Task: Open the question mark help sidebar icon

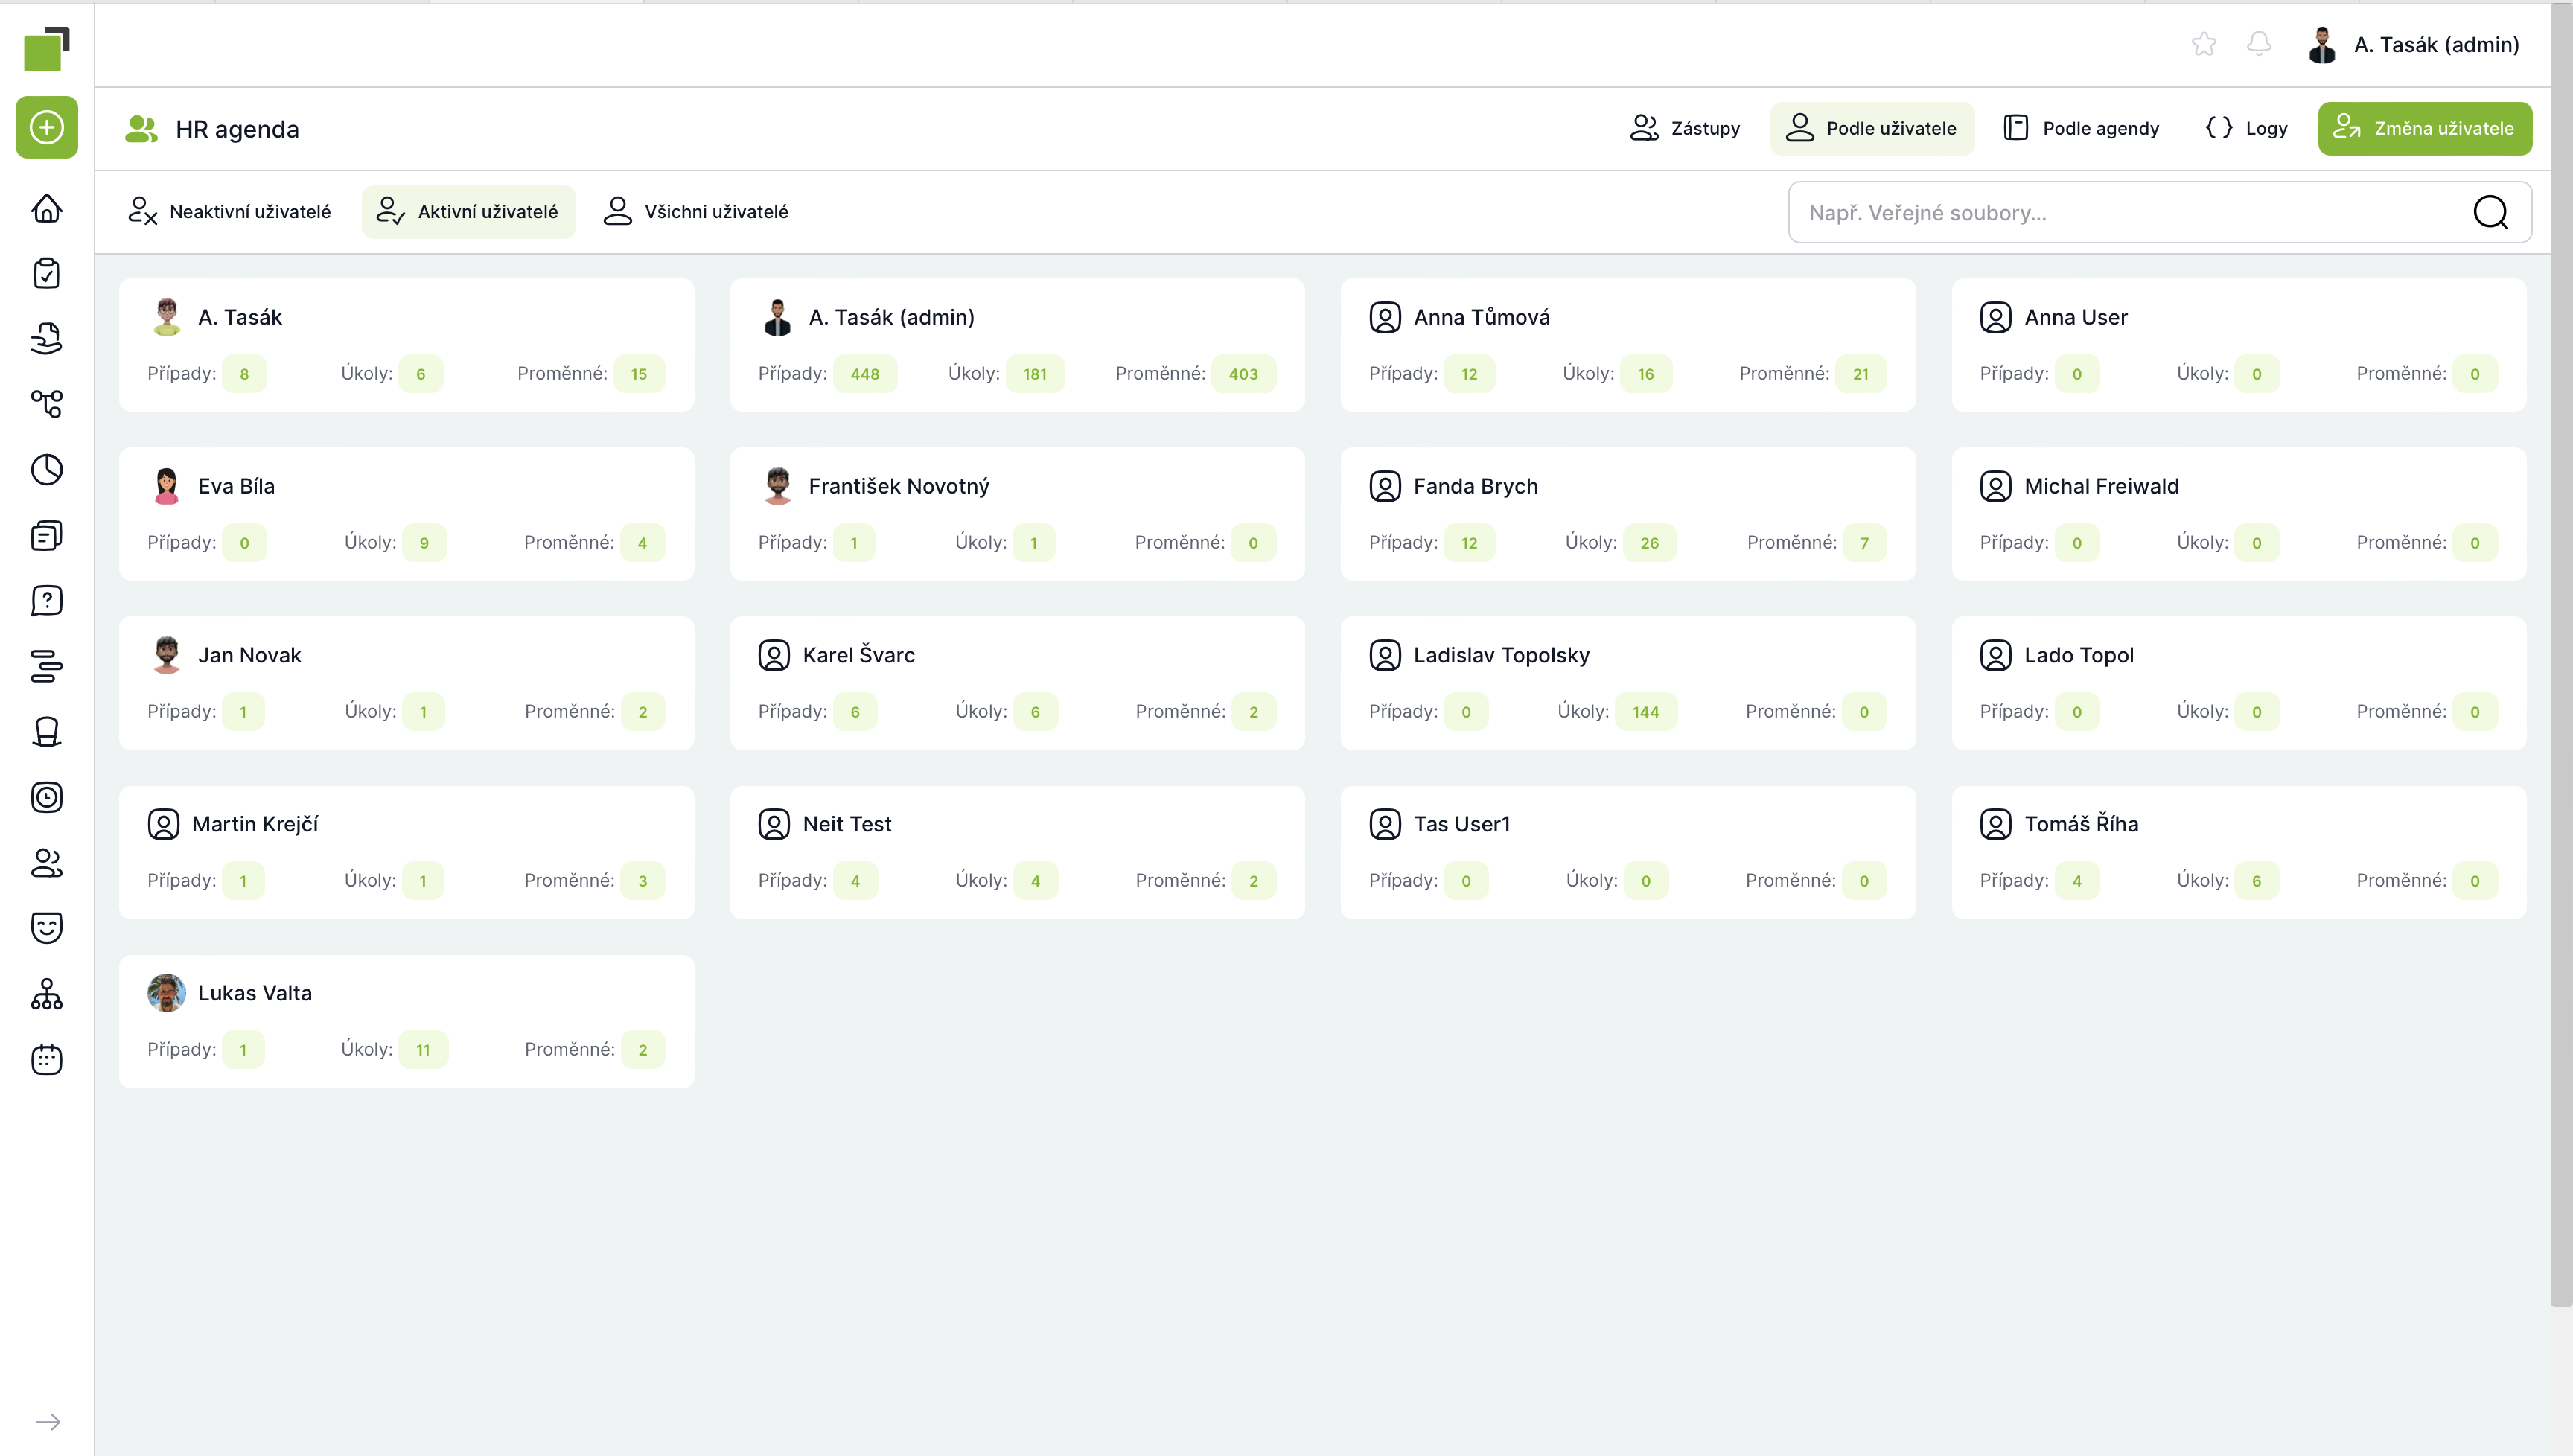Action: [46, 601]
